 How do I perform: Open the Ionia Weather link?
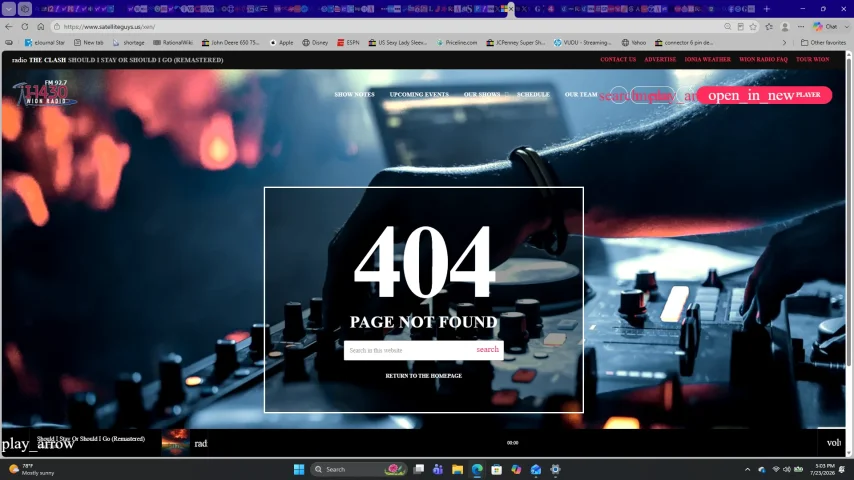click(x=707, y=59)
